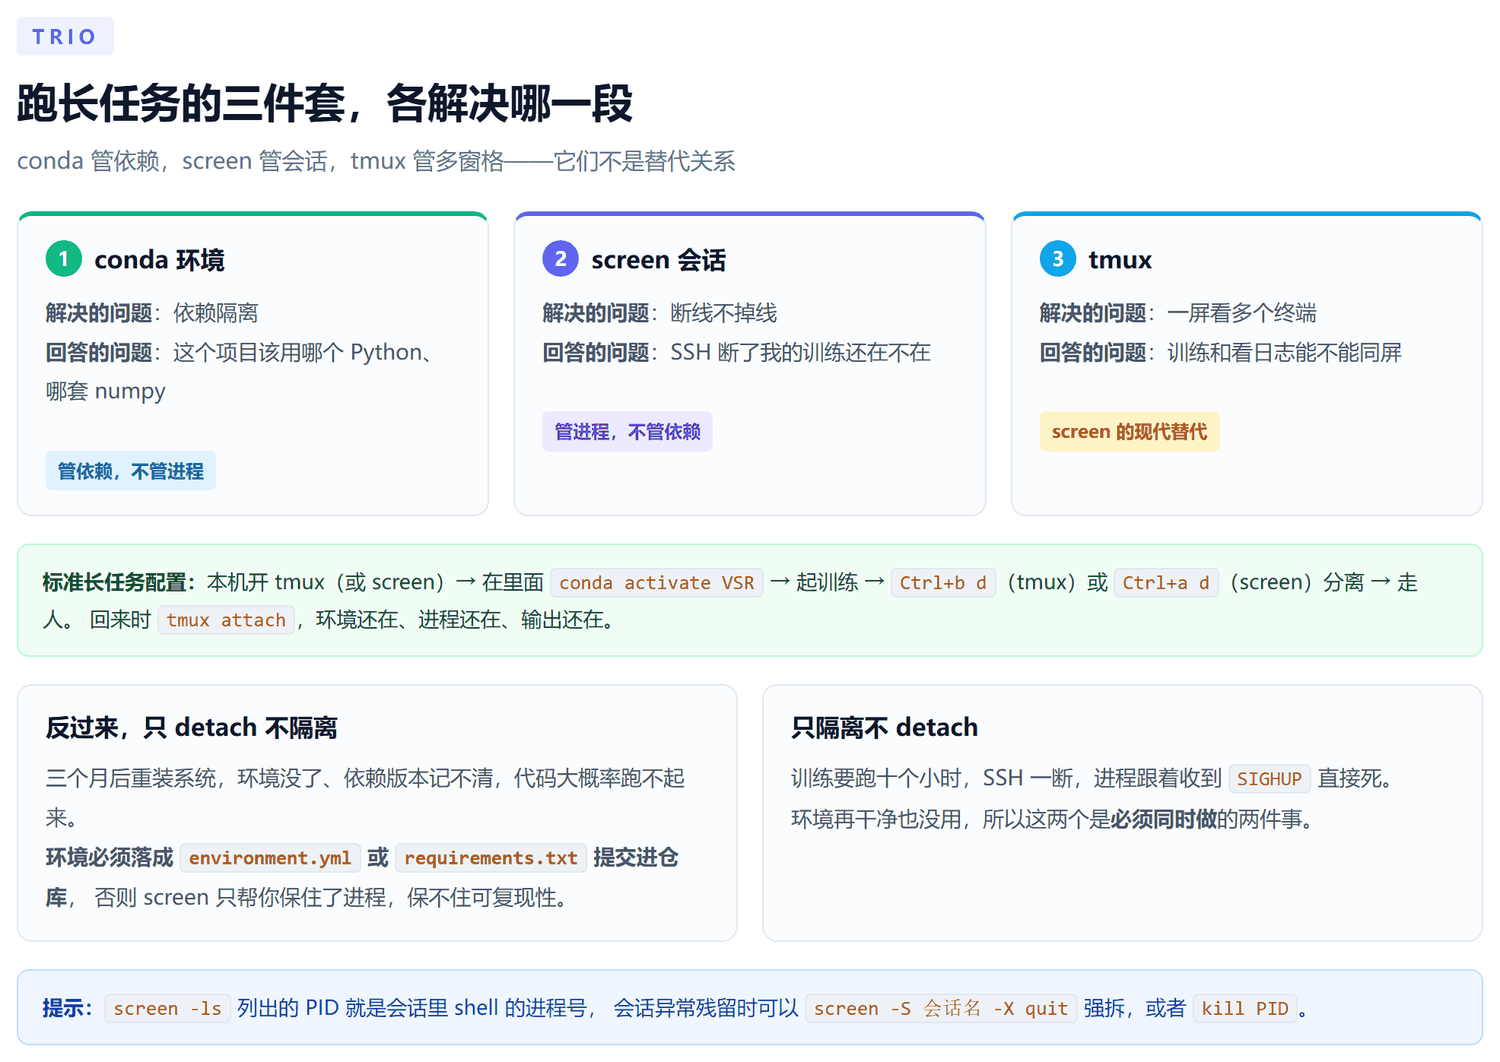Click the 'tmux' card heading
Image resolution: width=1500 pixels, height=1062 pixels.
point(1120,260)
